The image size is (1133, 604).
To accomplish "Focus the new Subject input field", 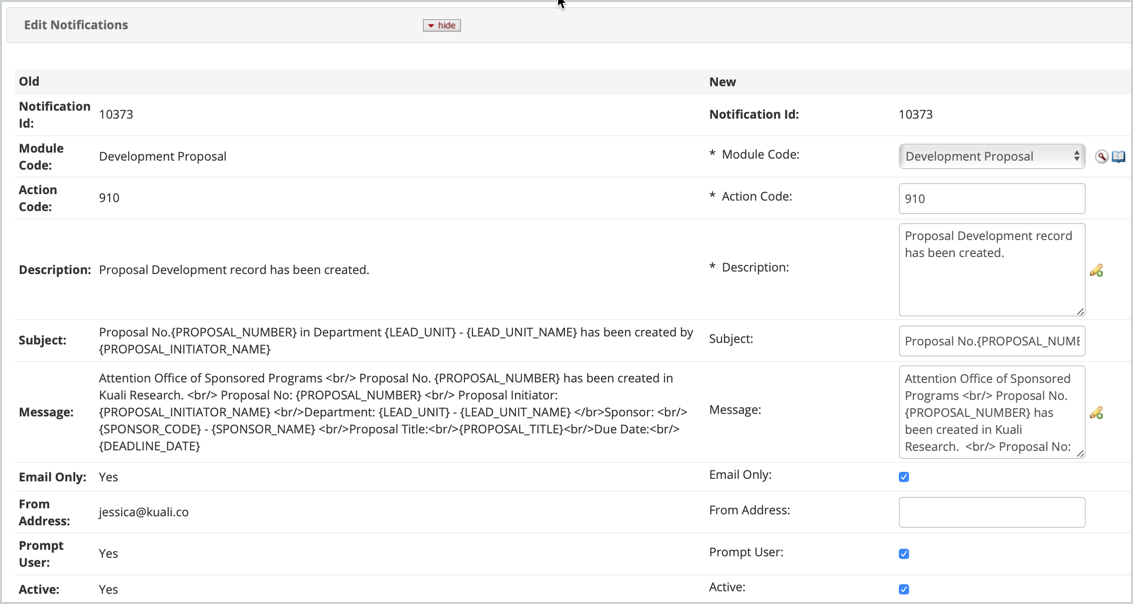I will point(991,341).
